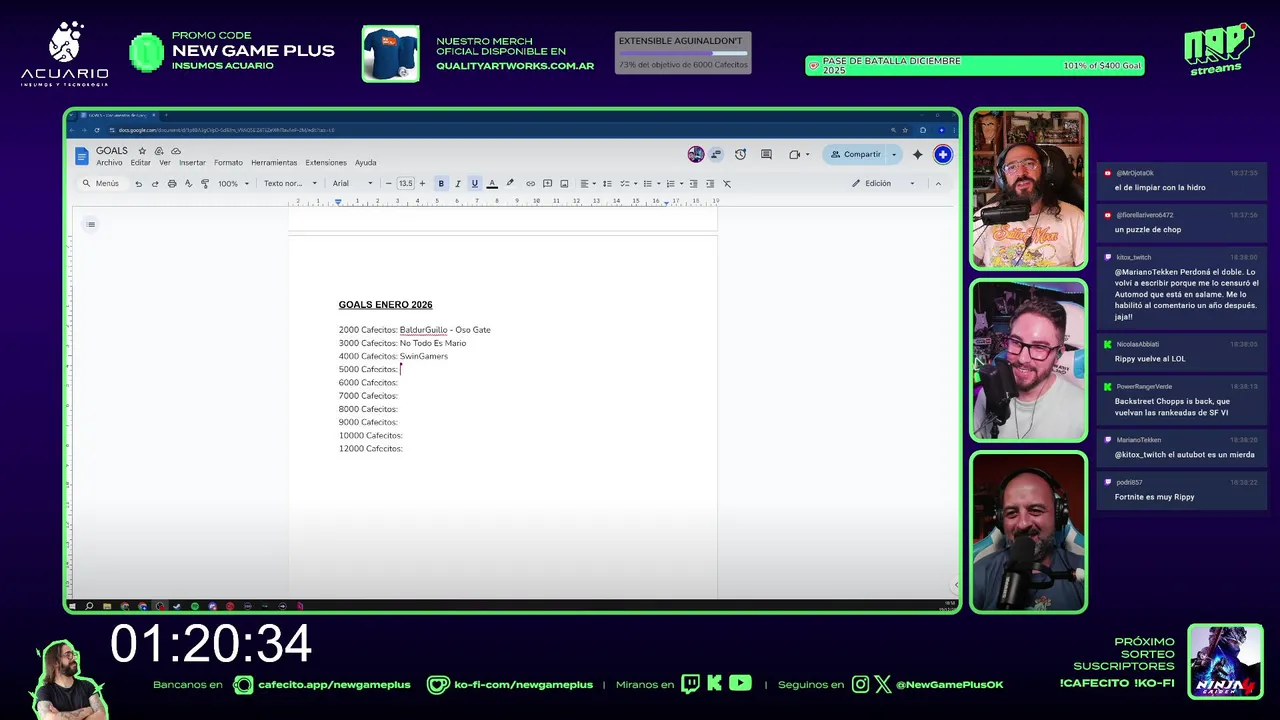Click the line 3000 Cafecitos: No Todo Es Mario
Image resolution: width=1280 pixels, height=720 pixels.
(x=402, y=343)
